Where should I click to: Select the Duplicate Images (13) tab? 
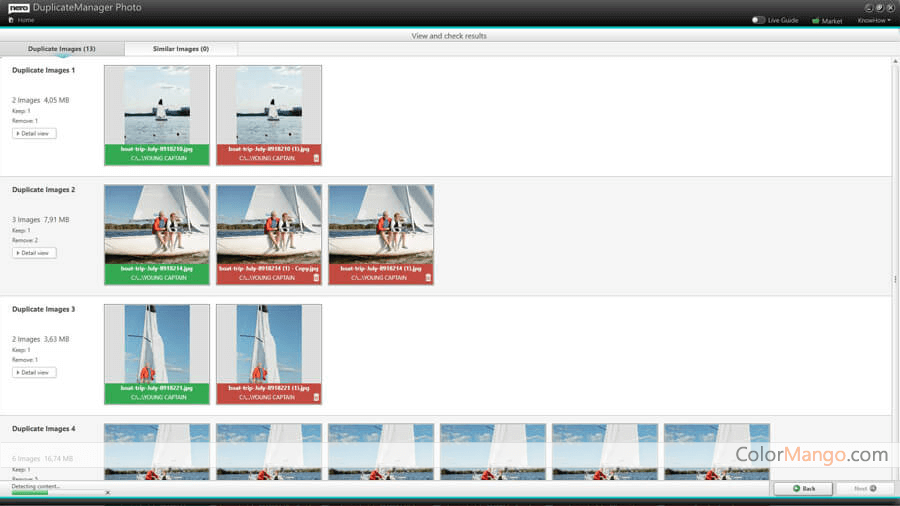coord(62,48)
